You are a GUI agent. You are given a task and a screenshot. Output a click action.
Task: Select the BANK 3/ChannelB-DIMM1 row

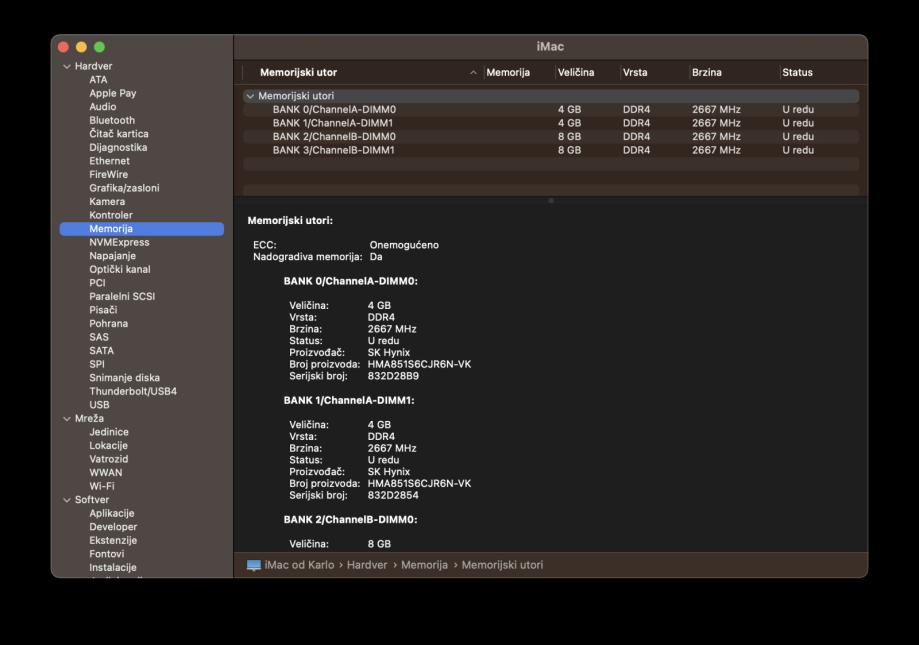[x=334, y=150]
